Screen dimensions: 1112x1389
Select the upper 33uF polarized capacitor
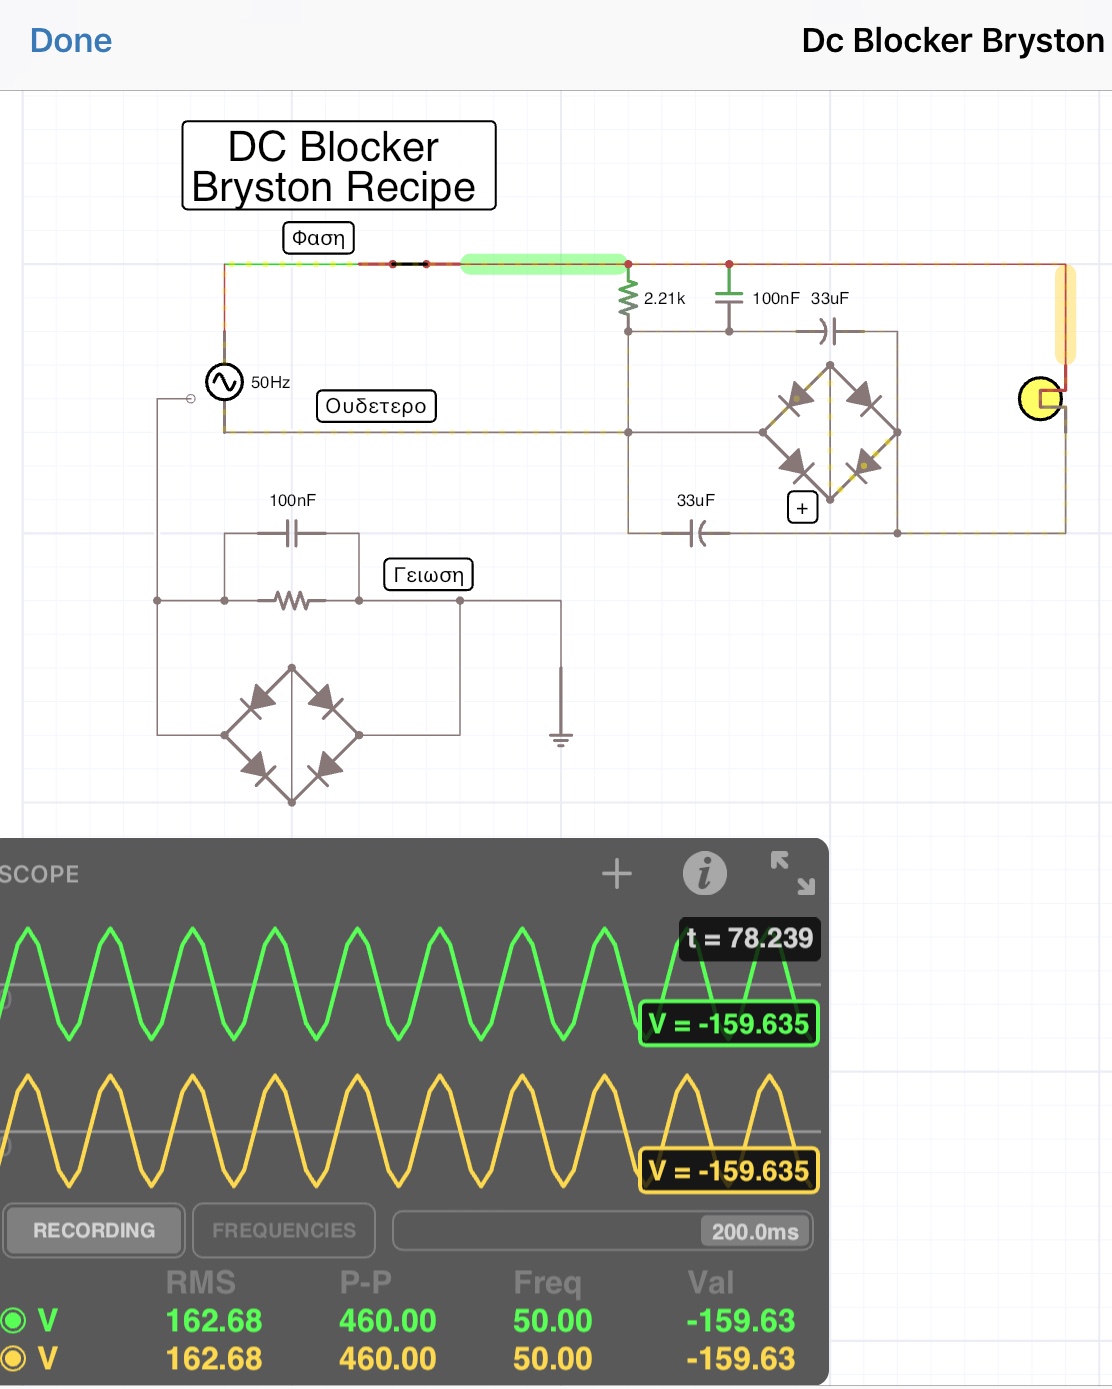[x=829, y=330]
